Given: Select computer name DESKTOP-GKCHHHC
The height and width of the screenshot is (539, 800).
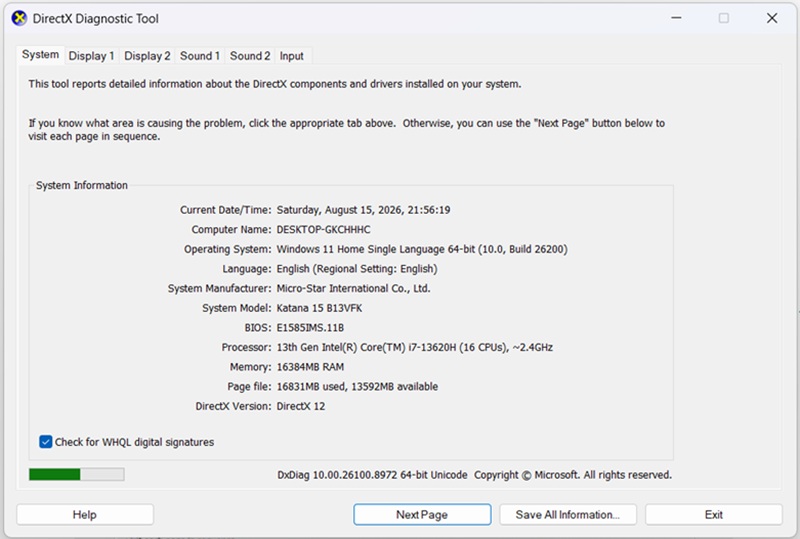Looking at the screenshot, I should click(323, 230).
